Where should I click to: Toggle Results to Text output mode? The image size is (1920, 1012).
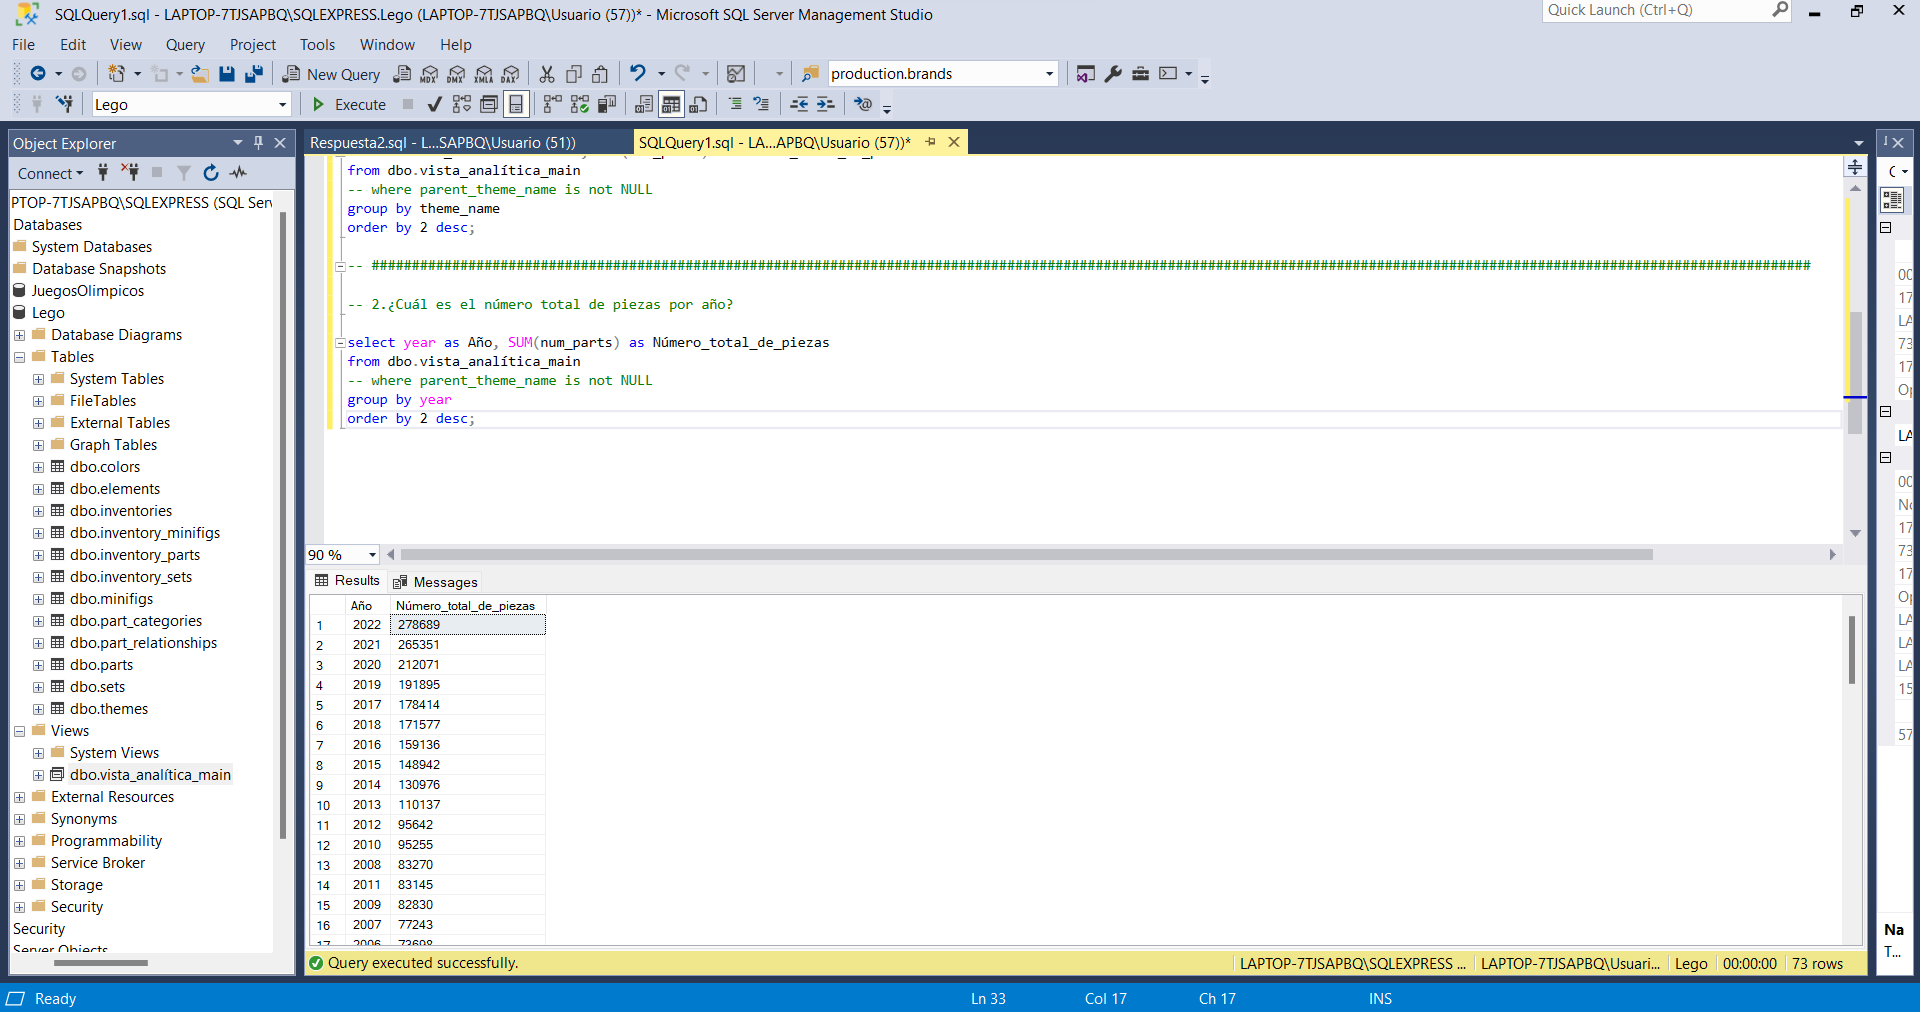[644, 105]
